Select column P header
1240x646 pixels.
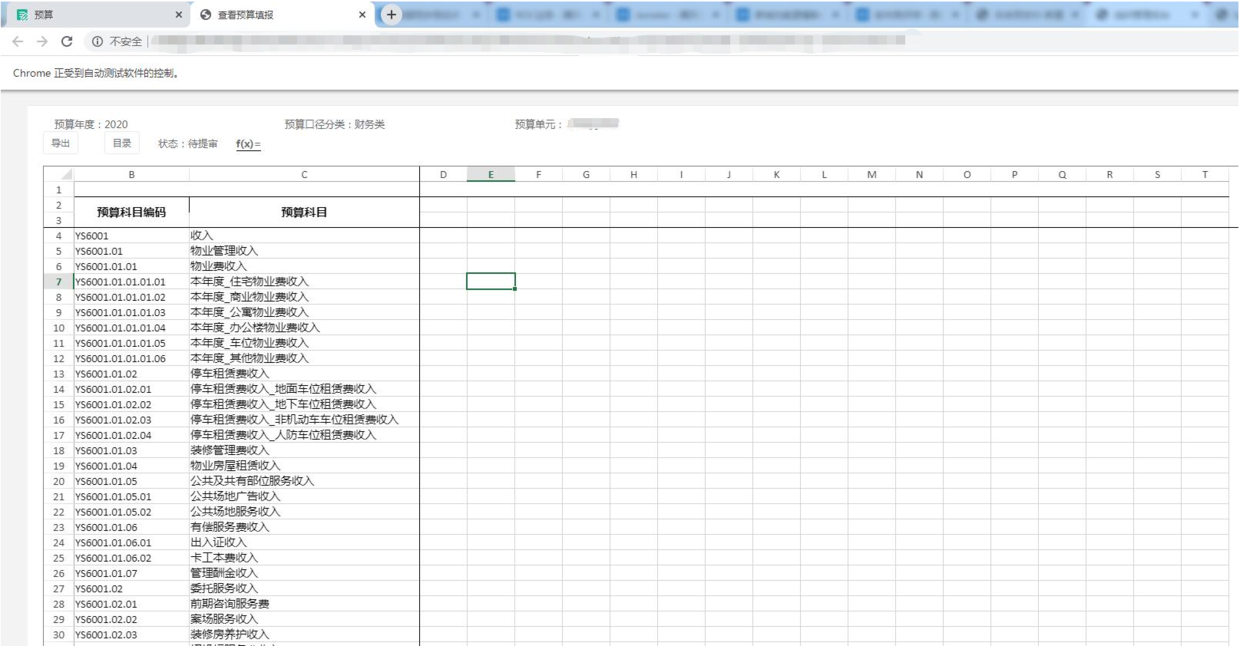coord(1015,174)
